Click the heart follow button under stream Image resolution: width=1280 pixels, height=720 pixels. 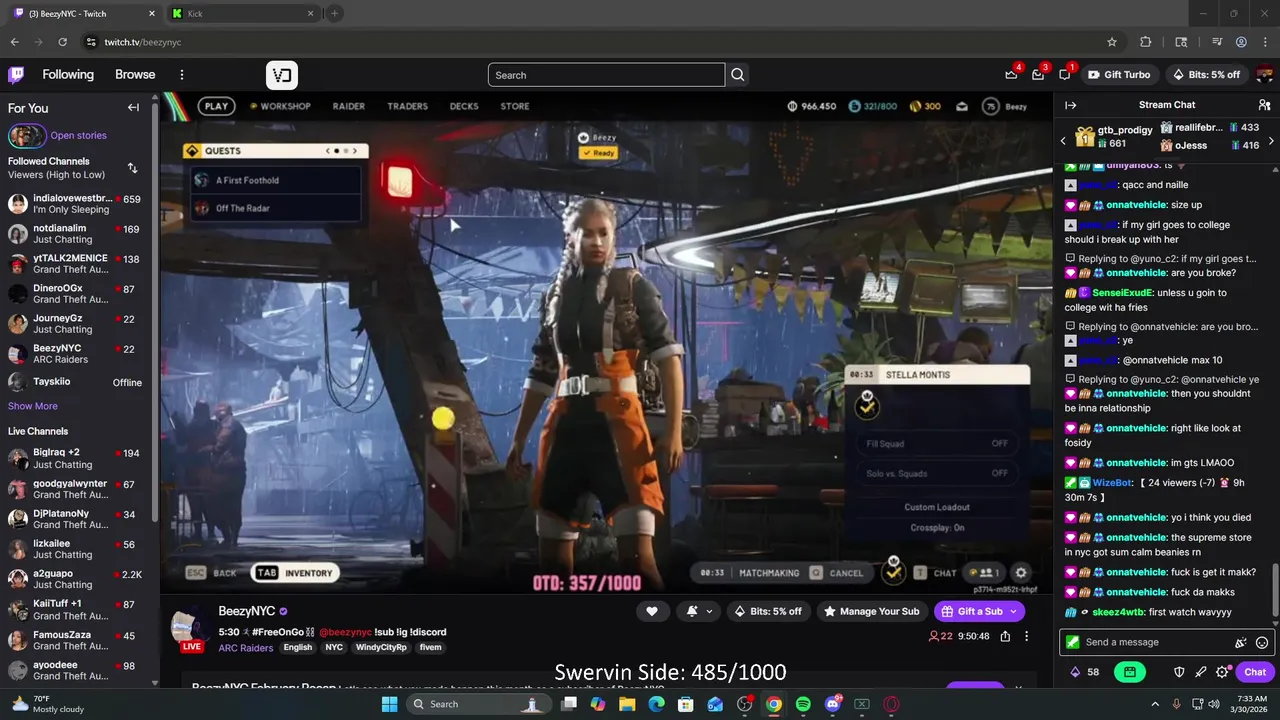[652, 612]
